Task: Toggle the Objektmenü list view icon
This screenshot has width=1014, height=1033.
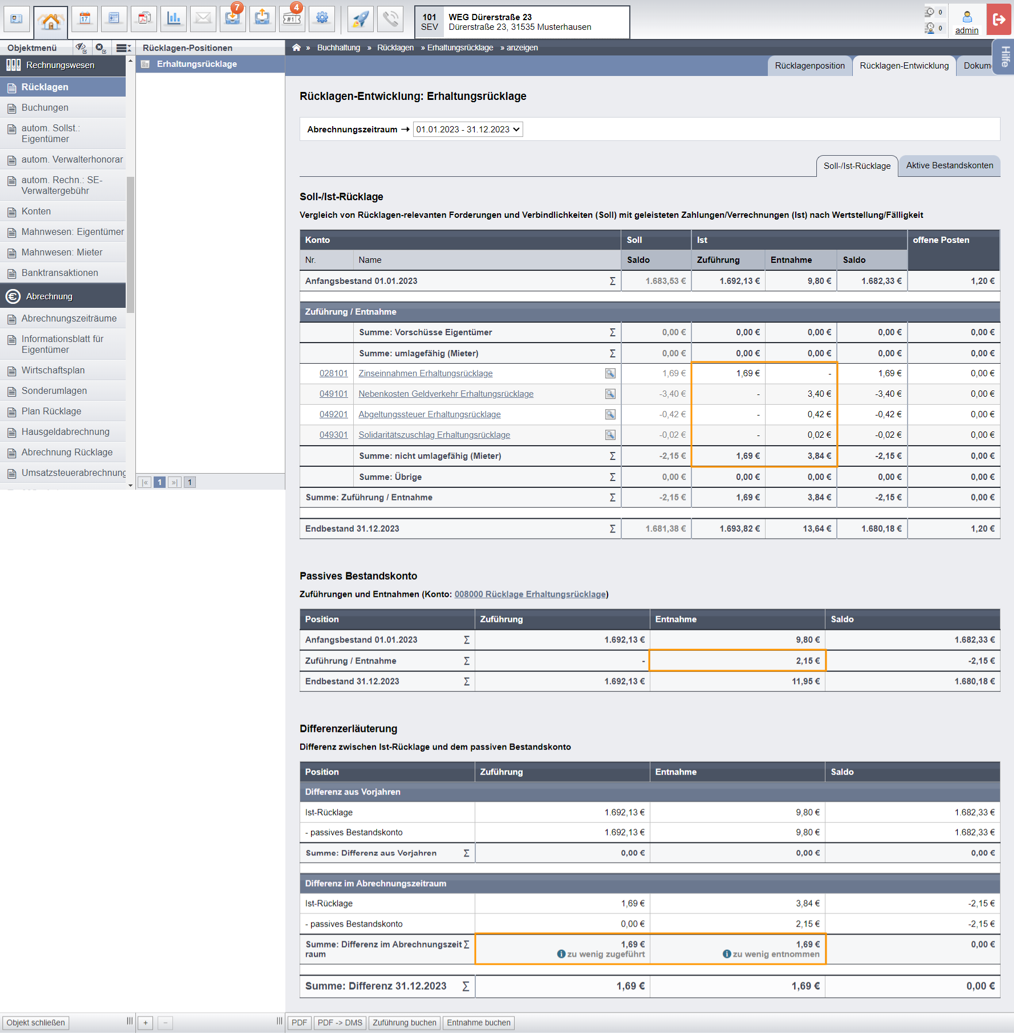Action: 123,47
